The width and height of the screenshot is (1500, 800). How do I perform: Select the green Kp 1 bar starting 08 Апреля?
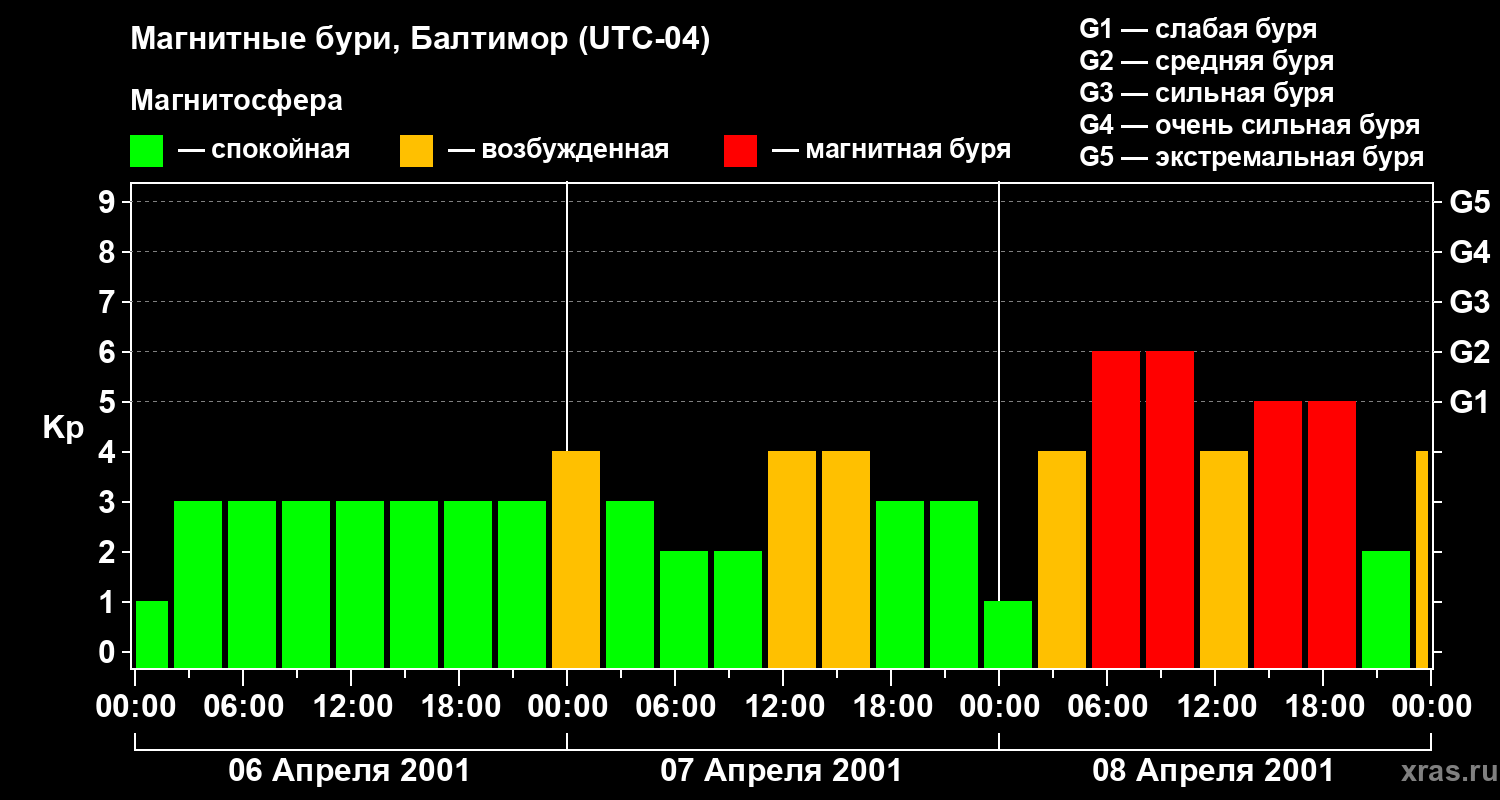pyautogui.click(x=1008, y=634)
